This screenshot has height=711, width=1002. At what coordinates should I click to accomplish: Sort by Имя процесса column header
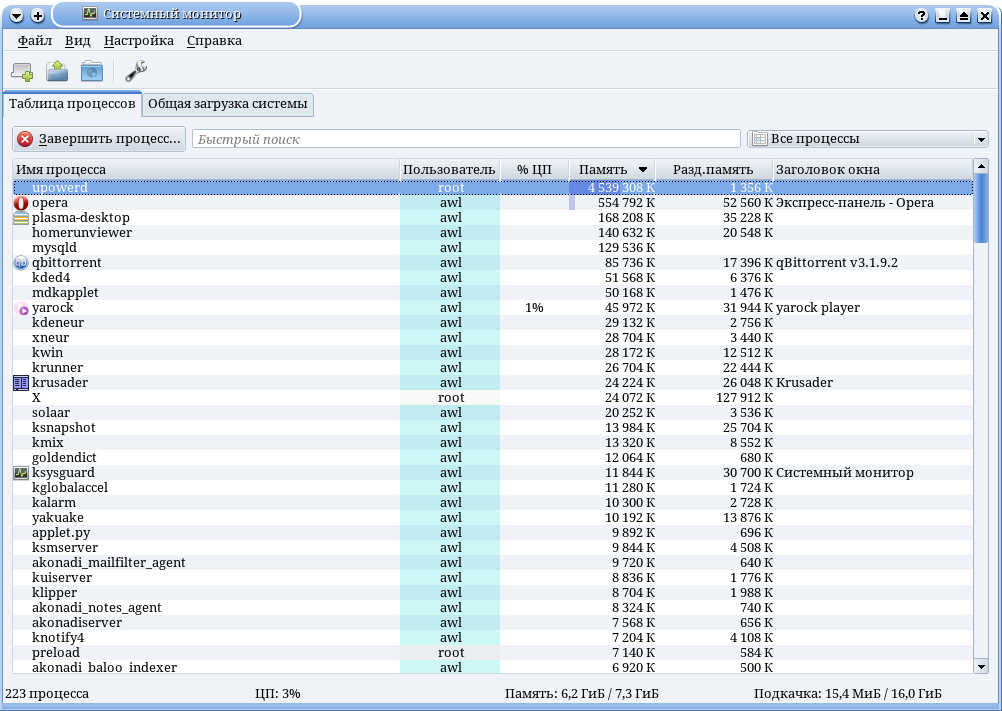pos(206,169)
